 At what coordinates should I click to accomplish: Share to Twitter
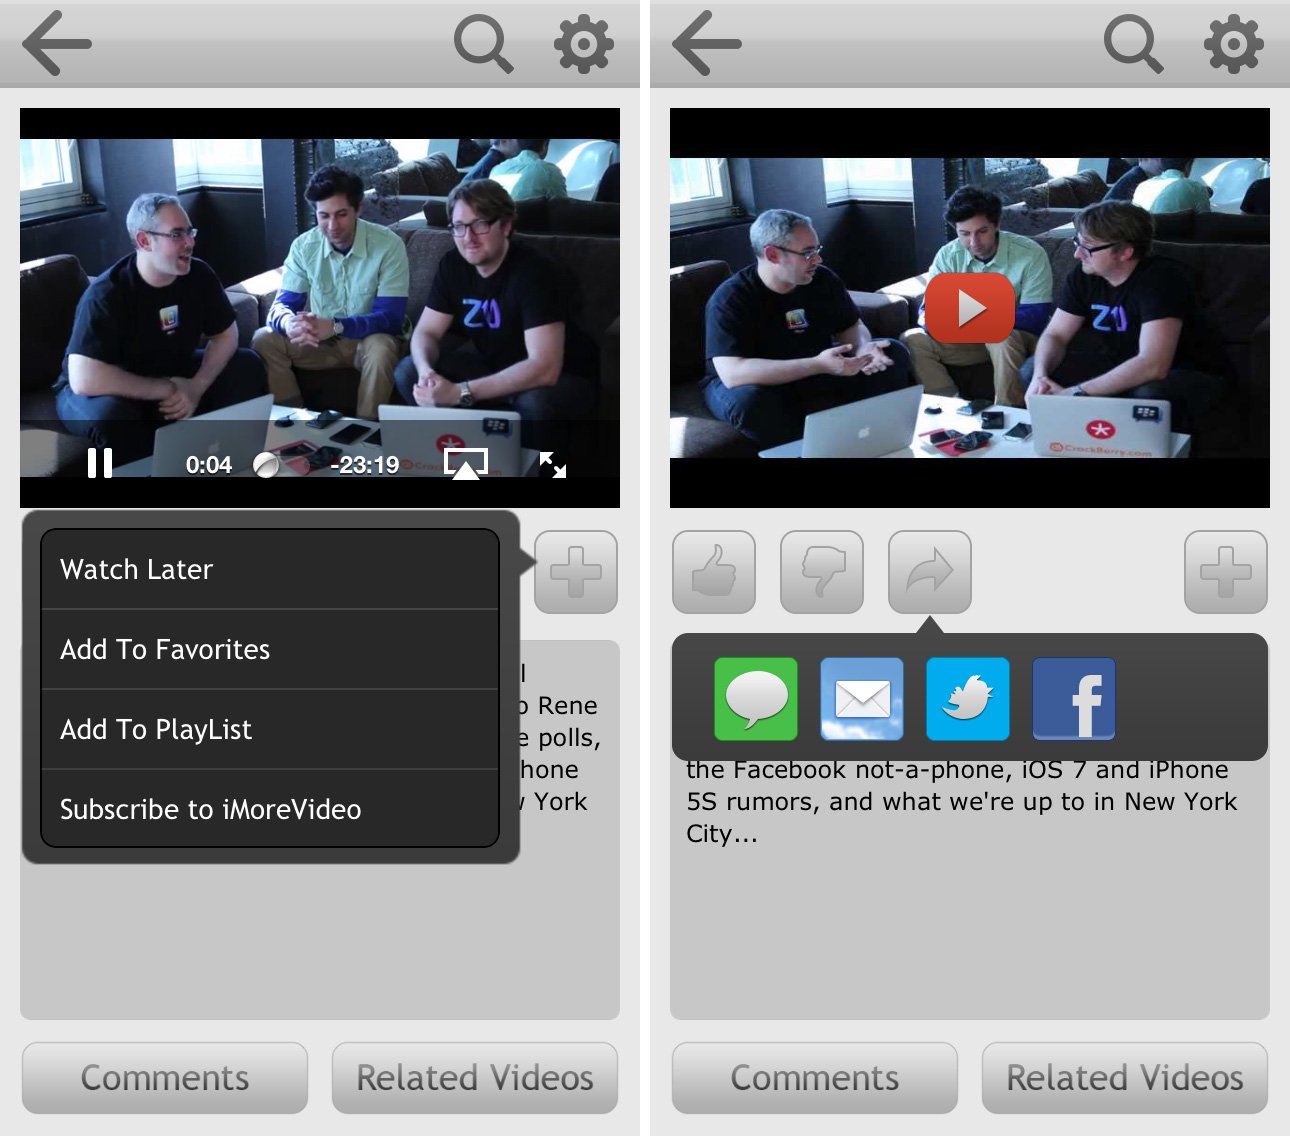968,699
